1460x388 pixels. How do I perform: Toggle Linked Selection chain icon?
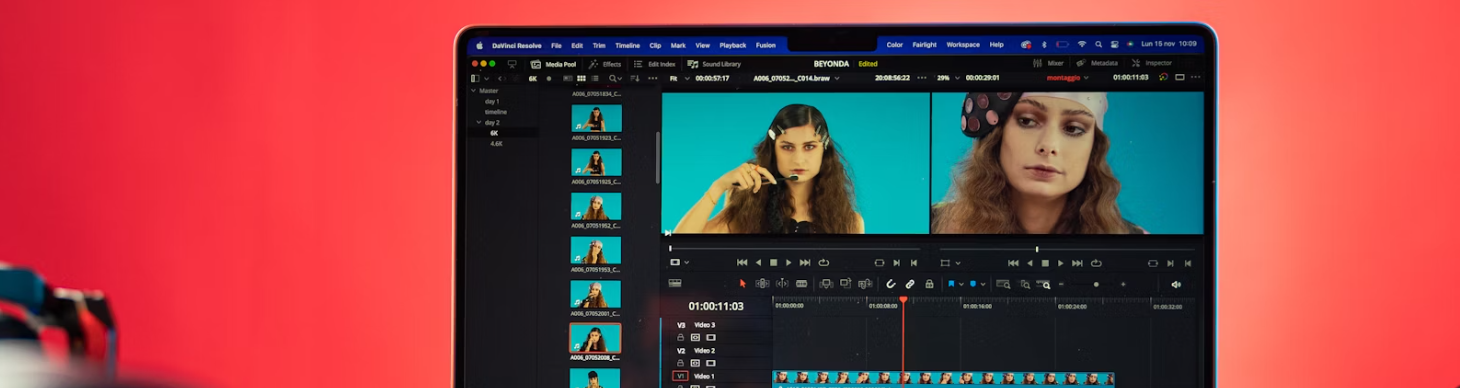[910, 284]
